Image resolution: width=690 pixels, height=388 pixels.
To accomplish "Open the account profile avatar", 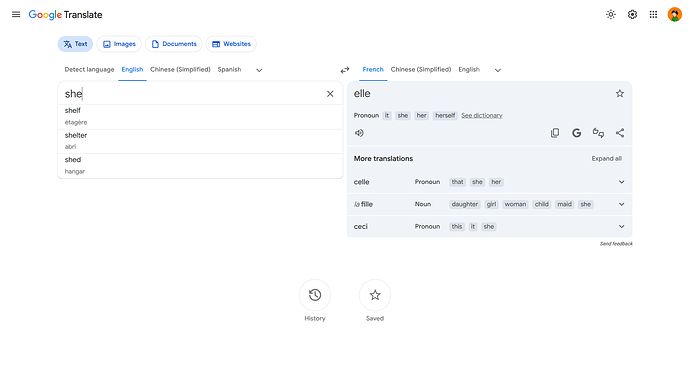I will [675, 15].
